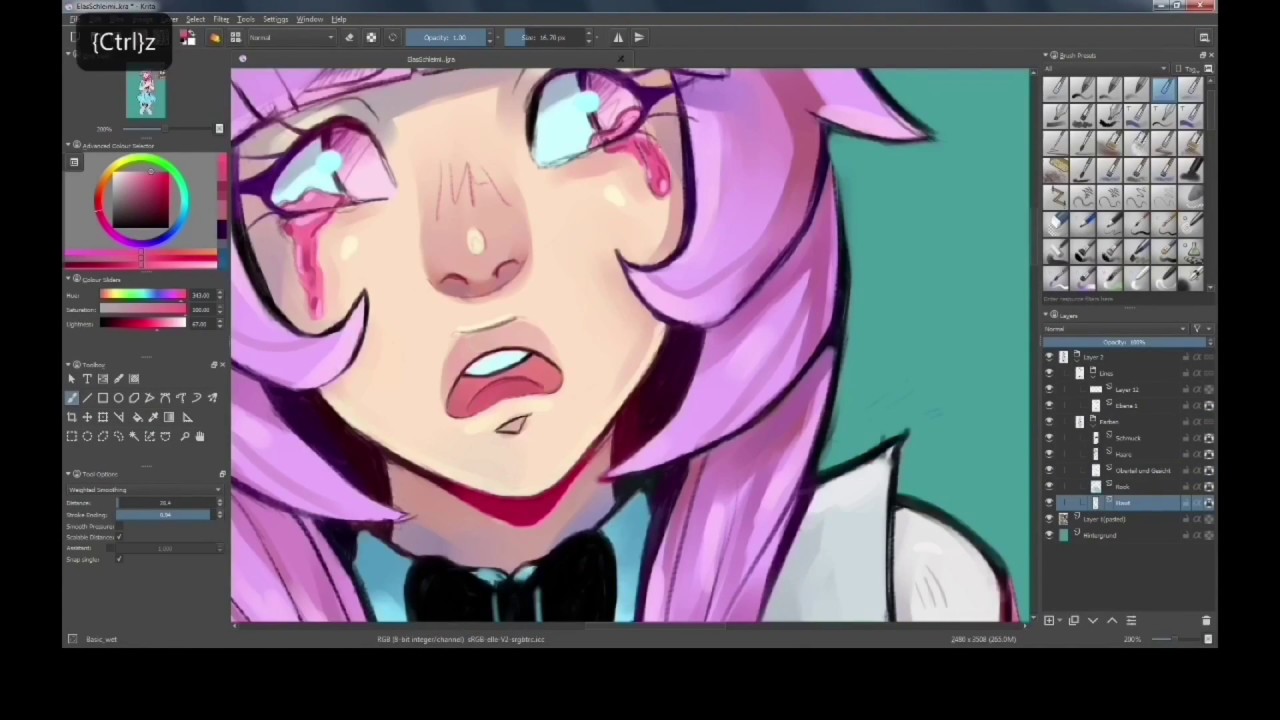The height and width of the screenshot is (720, 1280).
Task: Delete the selected layer with trash icon
Action: click(1206, 621)
